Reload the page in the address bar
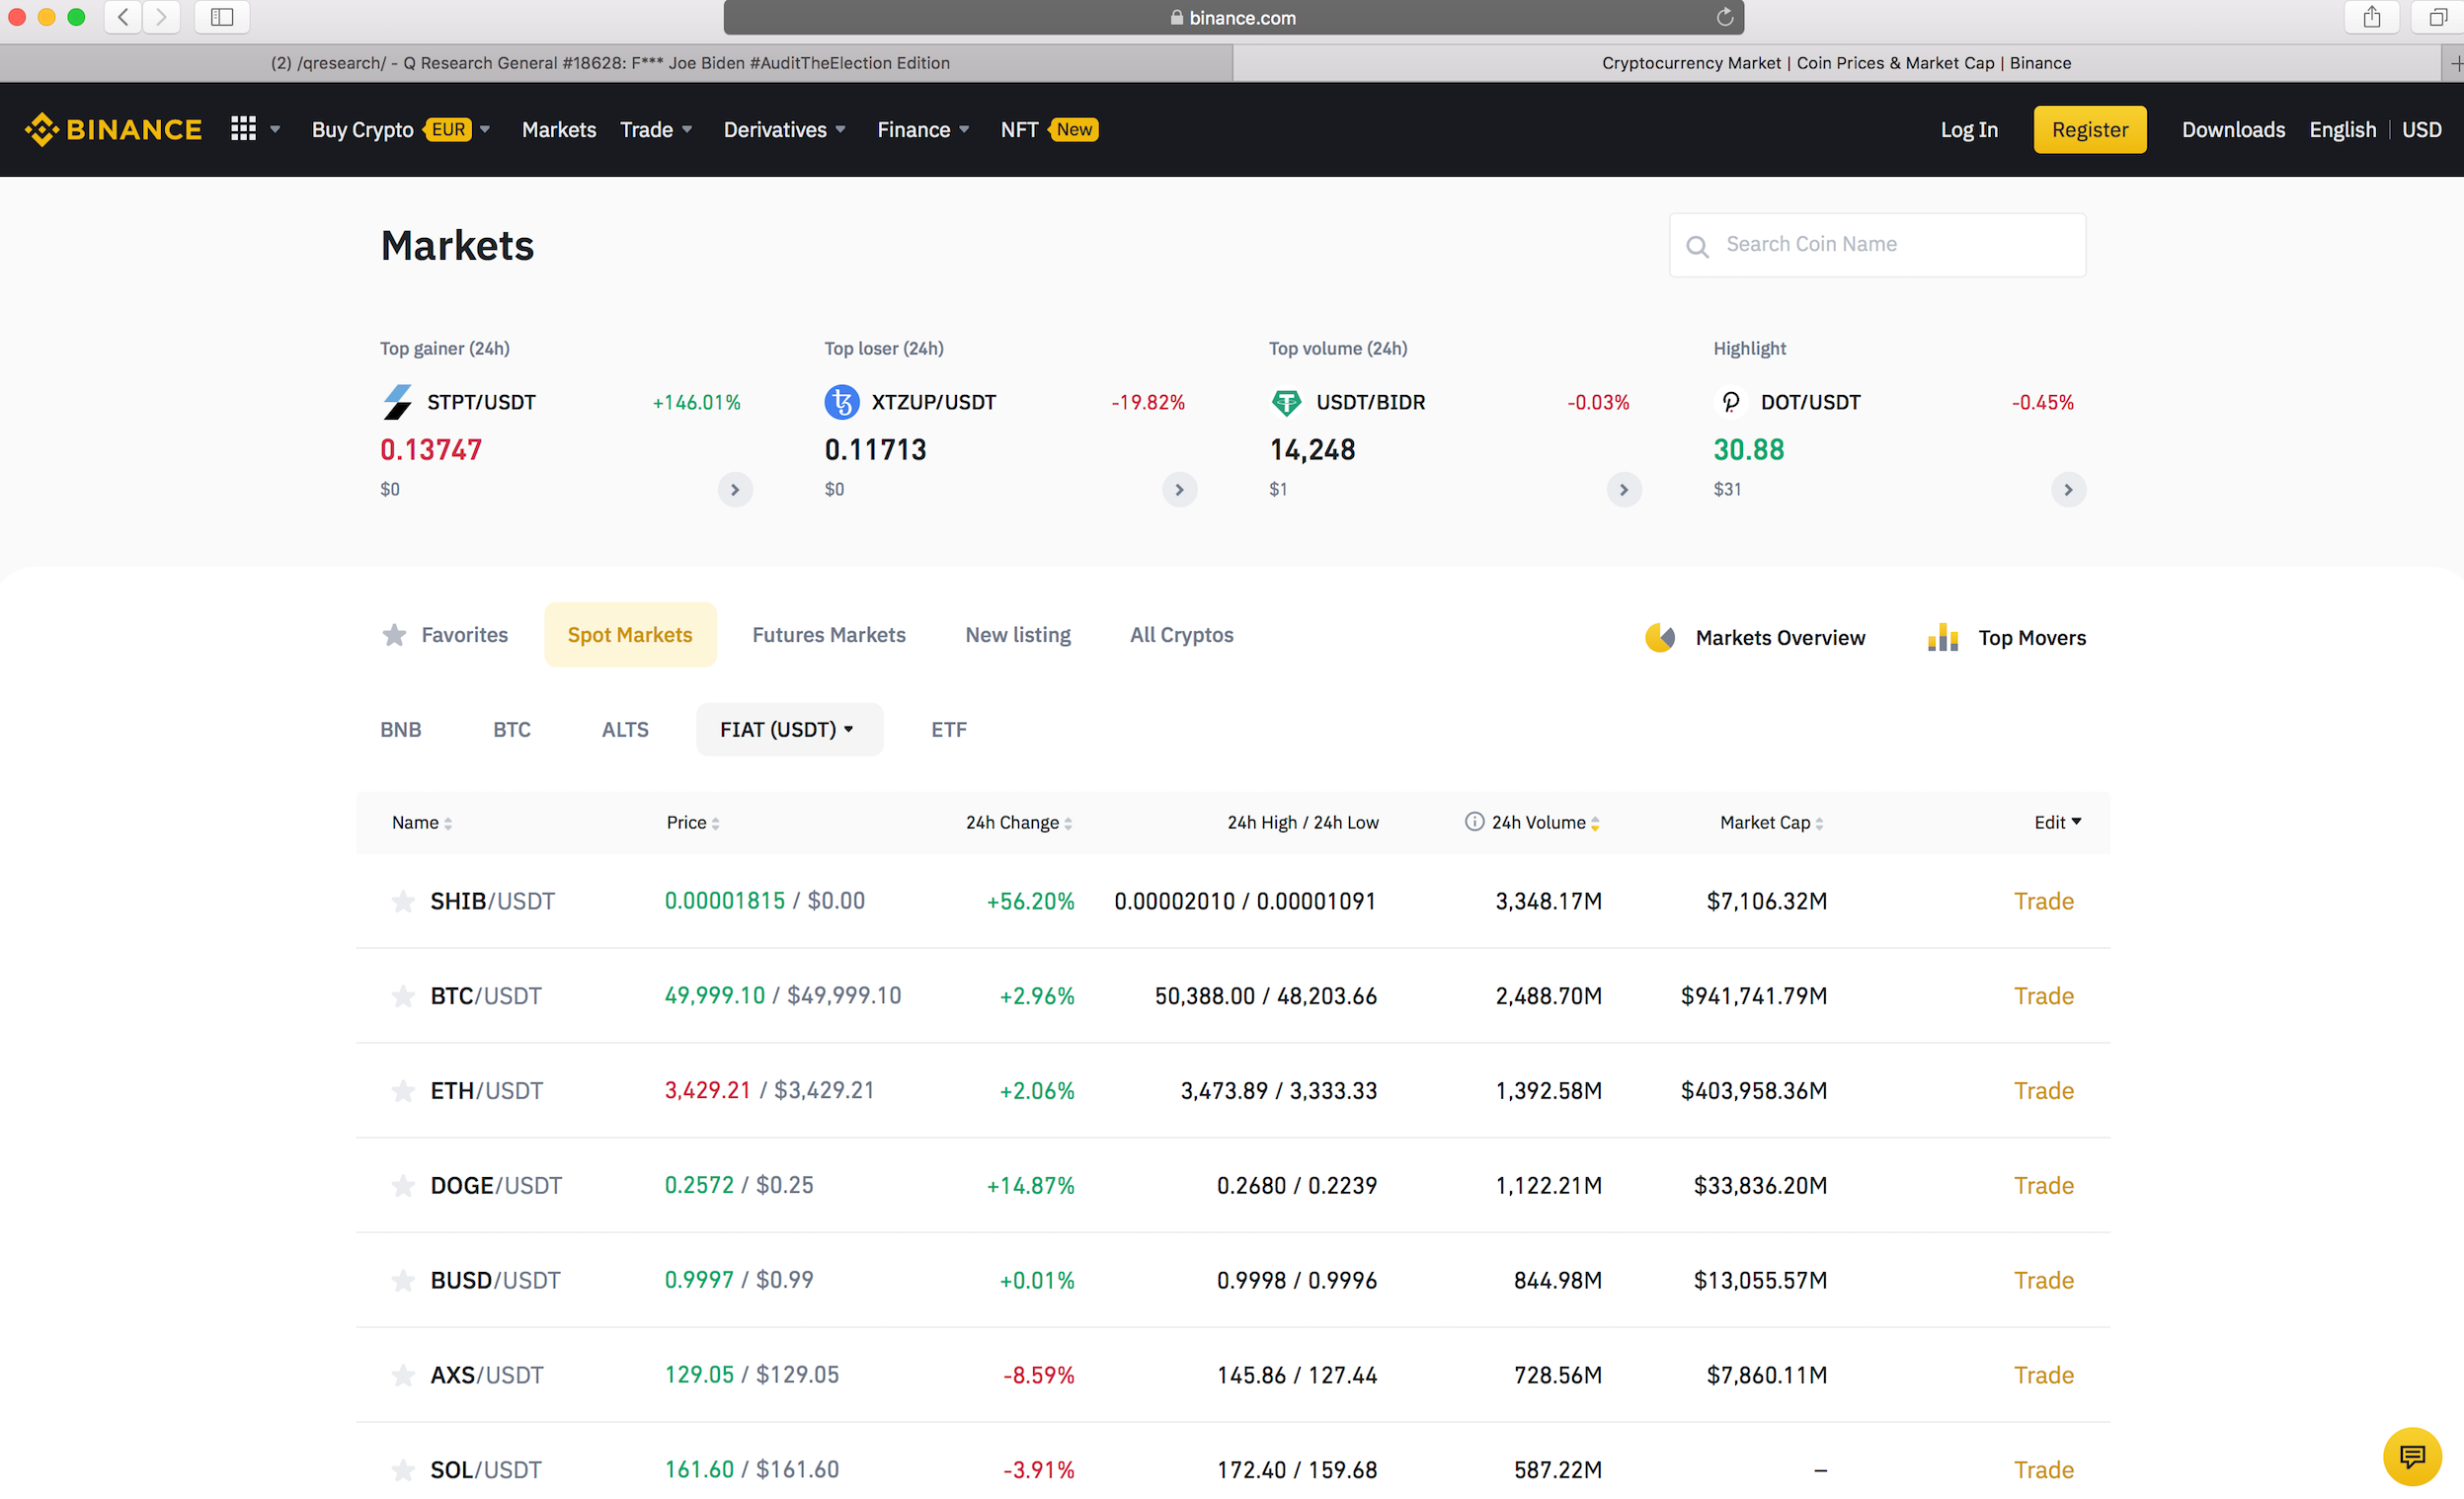Screen dimensions: 2464x1499 pos(1724,17)
